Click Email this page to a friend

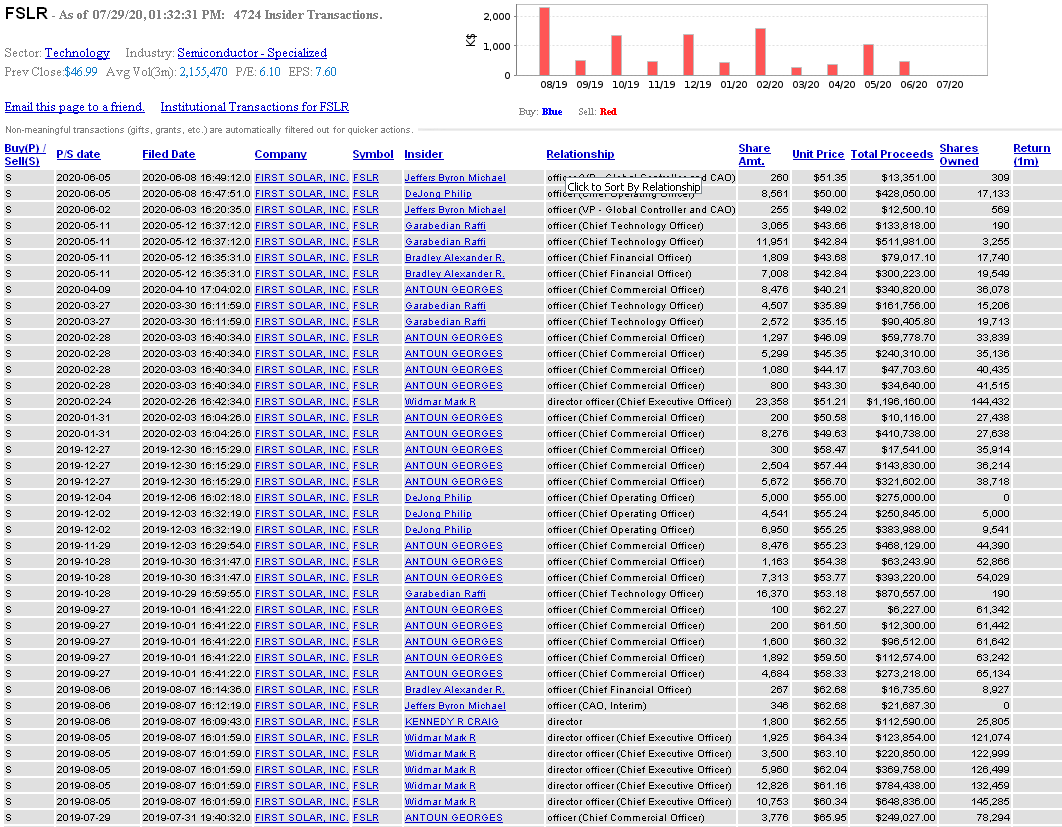[75, 107]
